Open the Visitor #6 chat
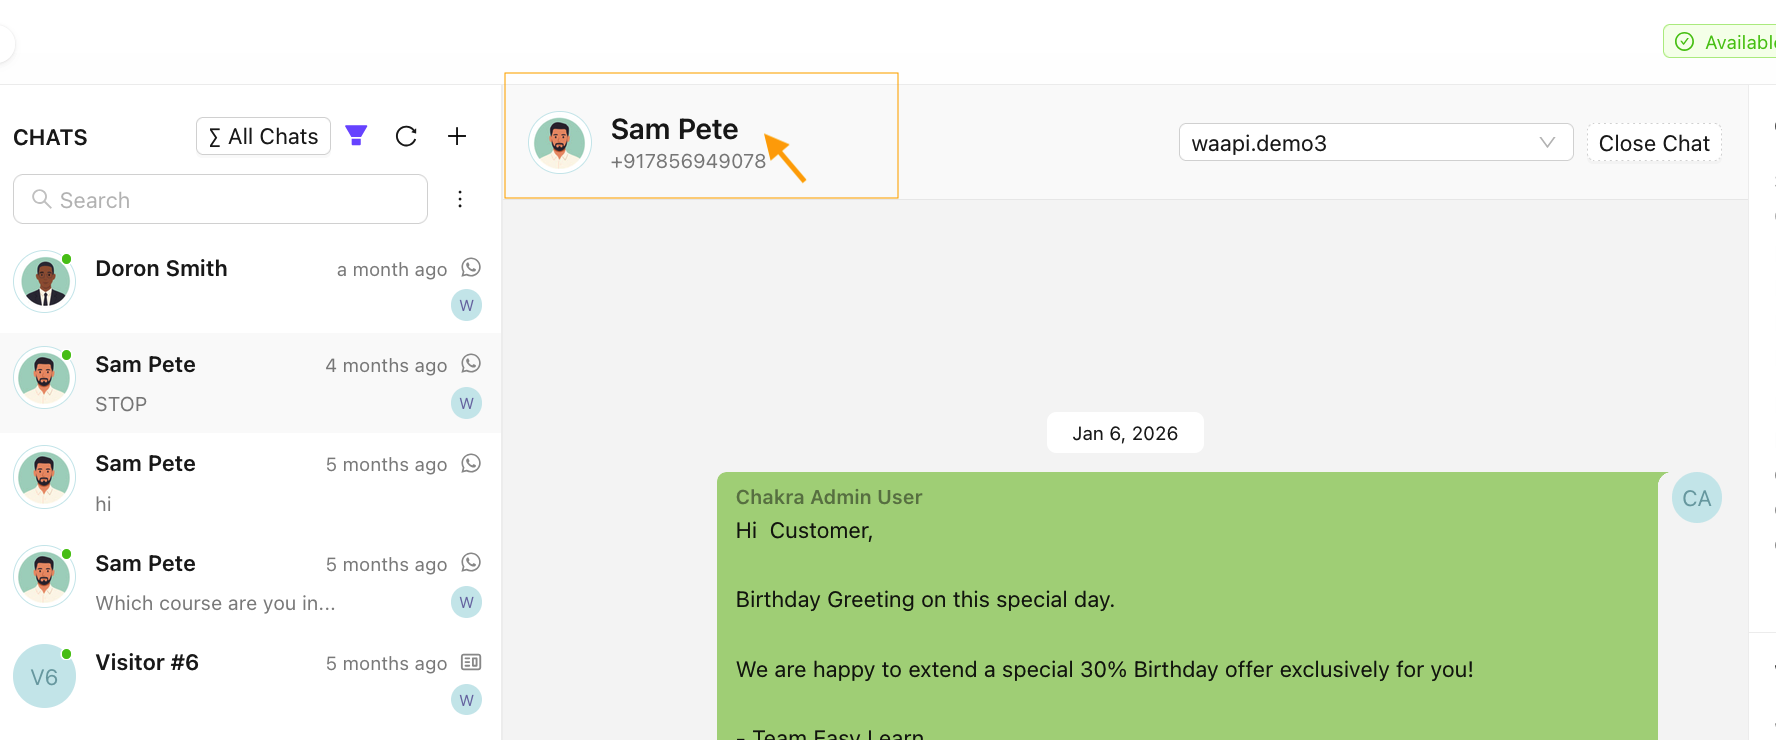 coord(250,680)
